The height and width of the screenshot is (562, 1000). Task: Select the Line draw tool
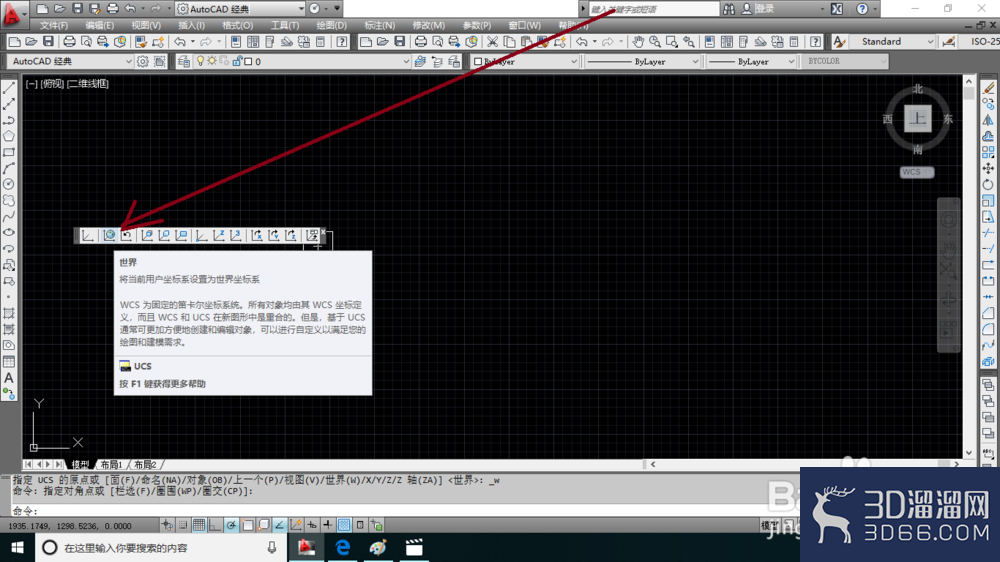click(x=9, y=87)
